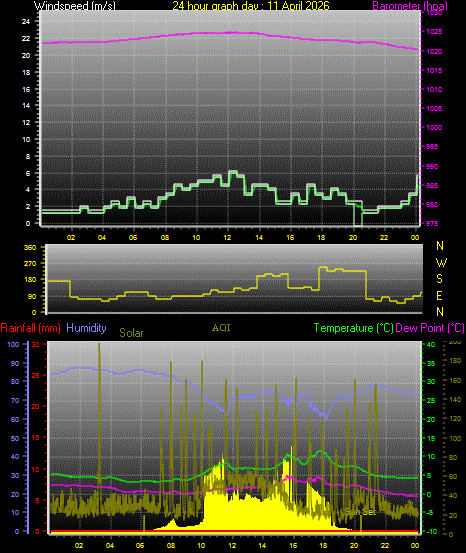The height and width of the screenshot is (553, 466).
Task: Click the 180 wind direction axis value
Action: [30, 280]
